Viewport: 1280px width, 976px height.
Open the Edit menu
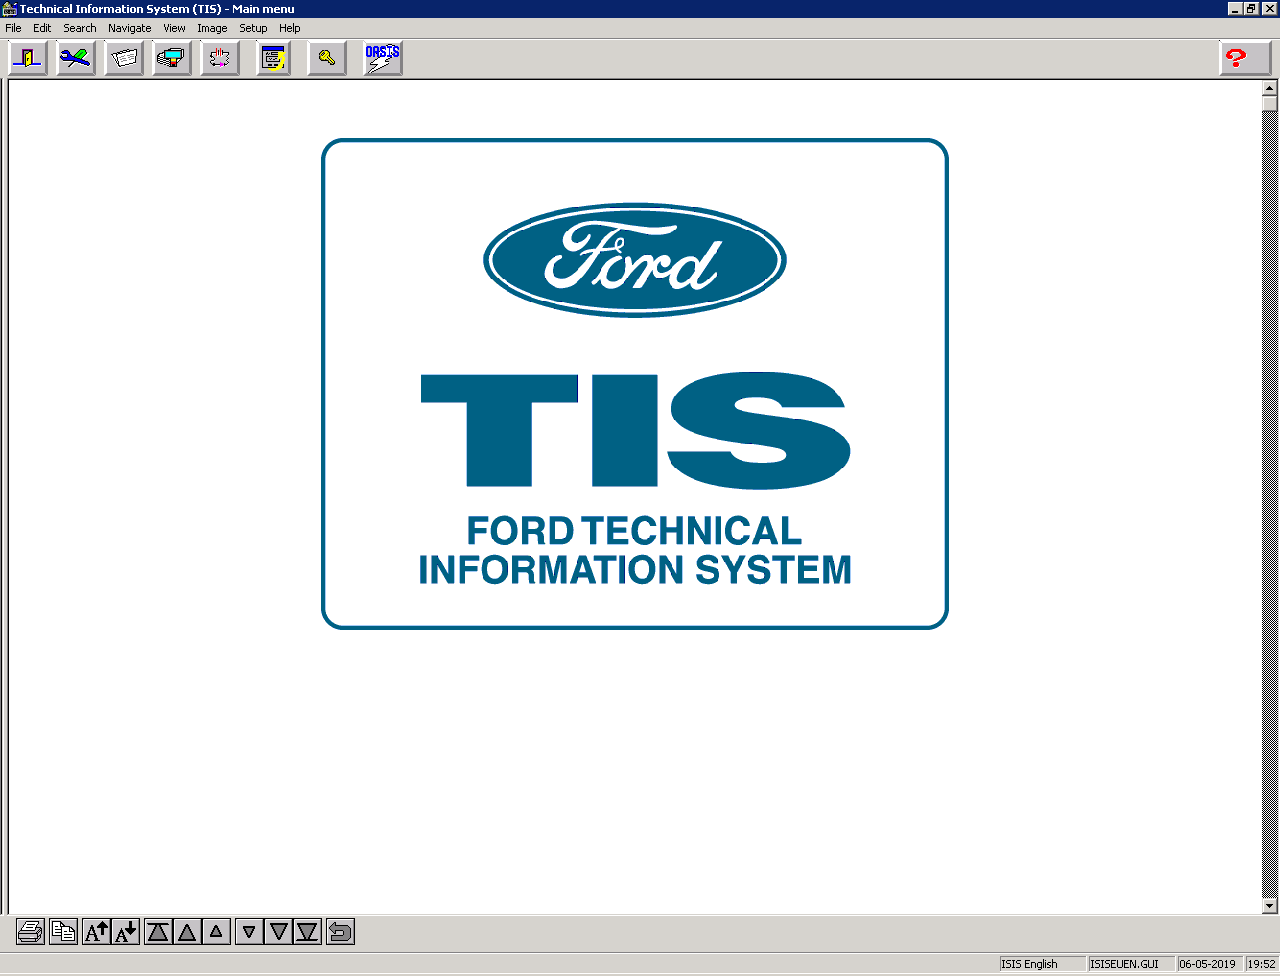pos(42,28)
